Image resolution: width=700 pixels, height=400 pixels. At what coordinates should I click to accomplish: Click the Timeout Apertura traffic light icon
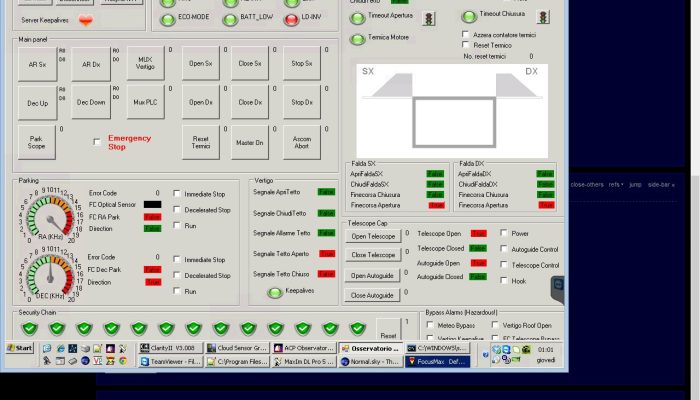pos(428,18)
